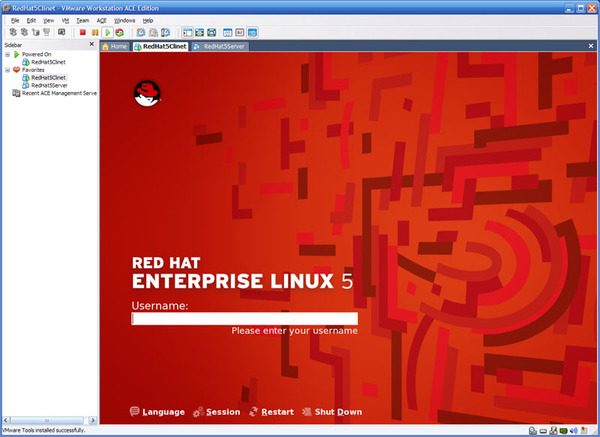This screenshot has width=600, height=437.
Task: Click the green Power On play button
Action: coord(108,33)
